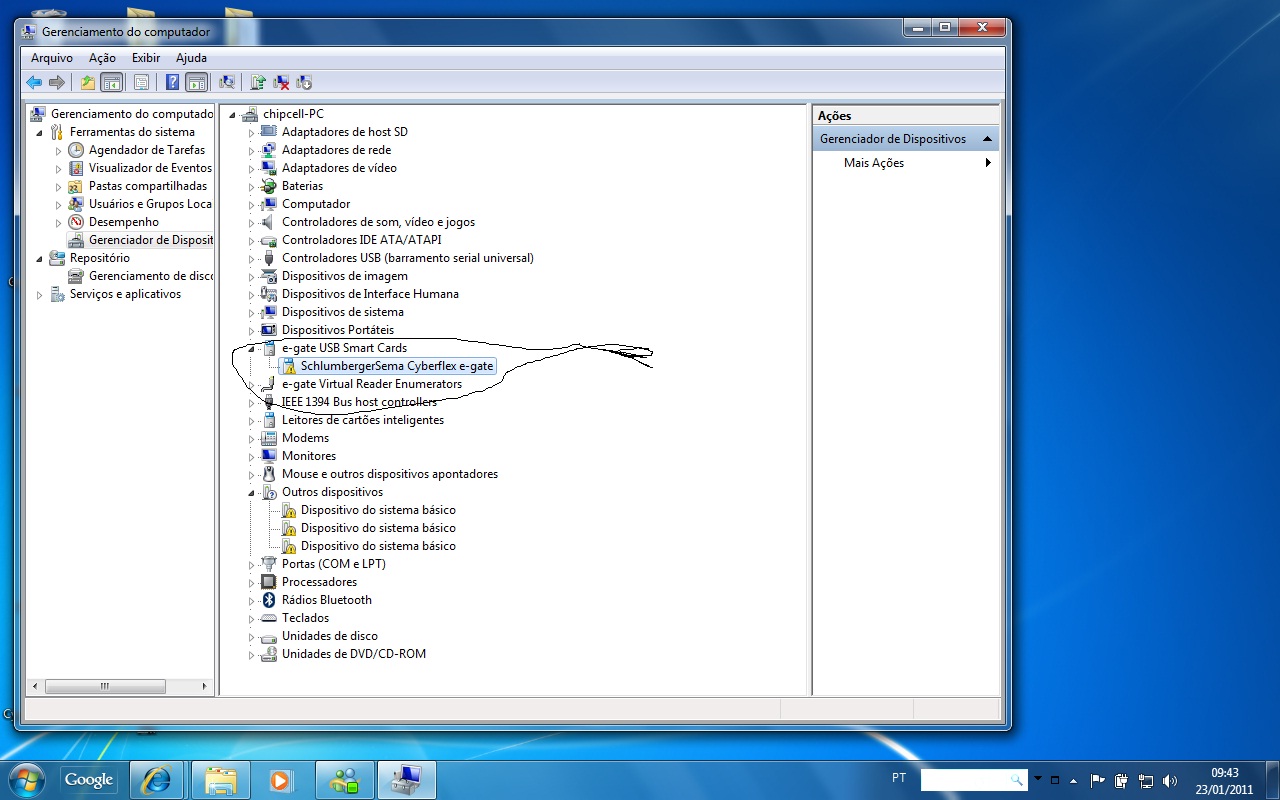Click the Controladores IDE ATA/ATAPI icon

[268, 240]
